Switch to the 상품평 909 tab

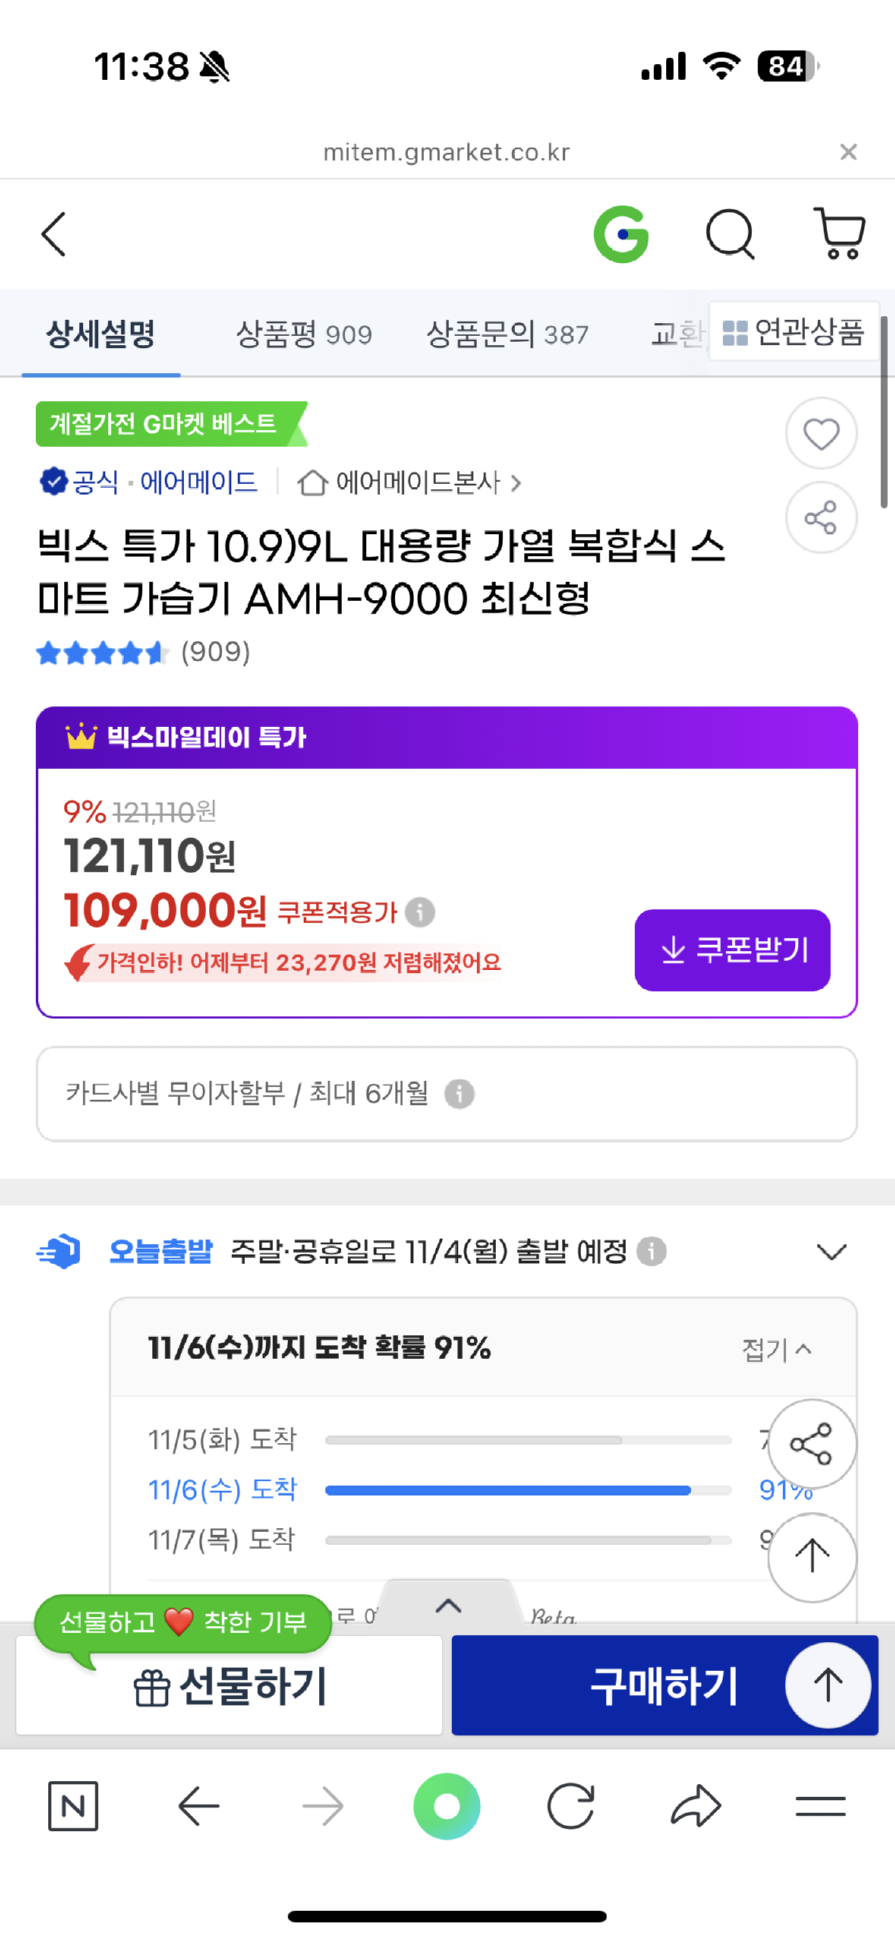pyautogui.click(x=304, y=334)
